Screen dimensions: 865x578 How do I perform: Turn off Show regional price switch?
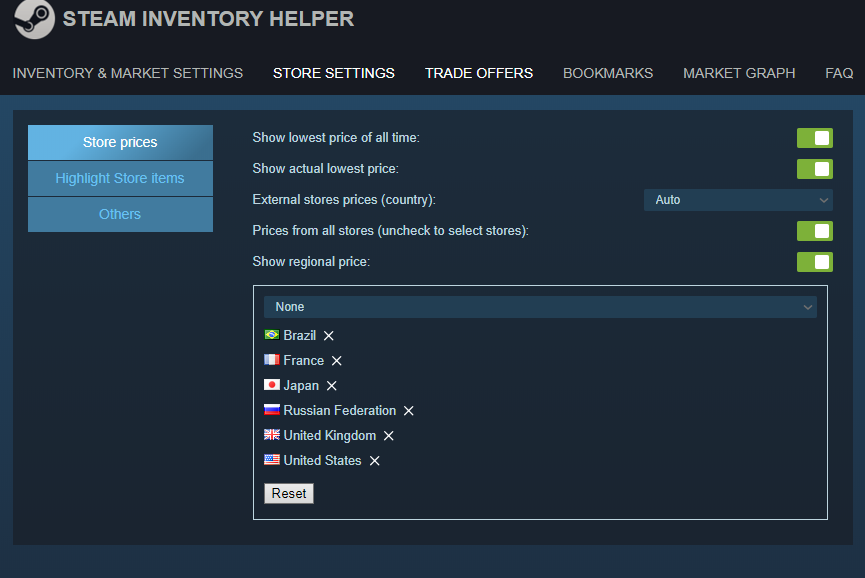(815, 262)
